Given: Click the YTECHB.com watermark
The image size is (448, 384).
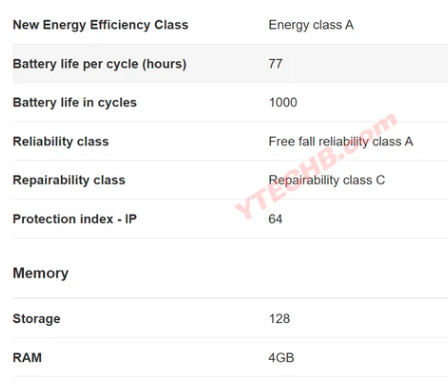Looking at the screenshot, I should coord(316,166).
